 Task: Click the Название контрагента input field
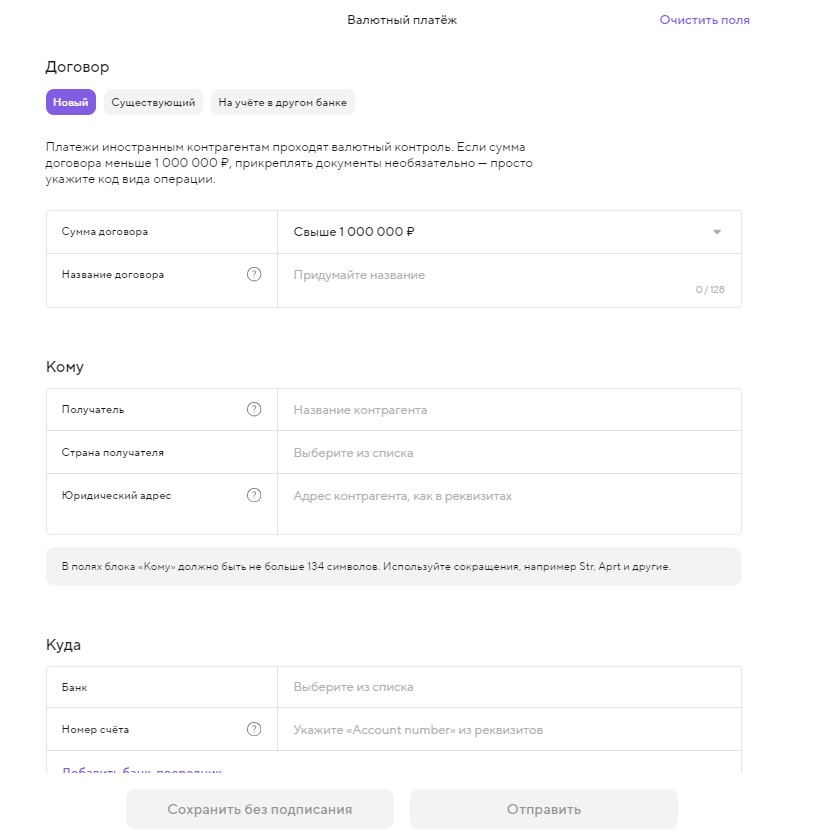[508, 410]
